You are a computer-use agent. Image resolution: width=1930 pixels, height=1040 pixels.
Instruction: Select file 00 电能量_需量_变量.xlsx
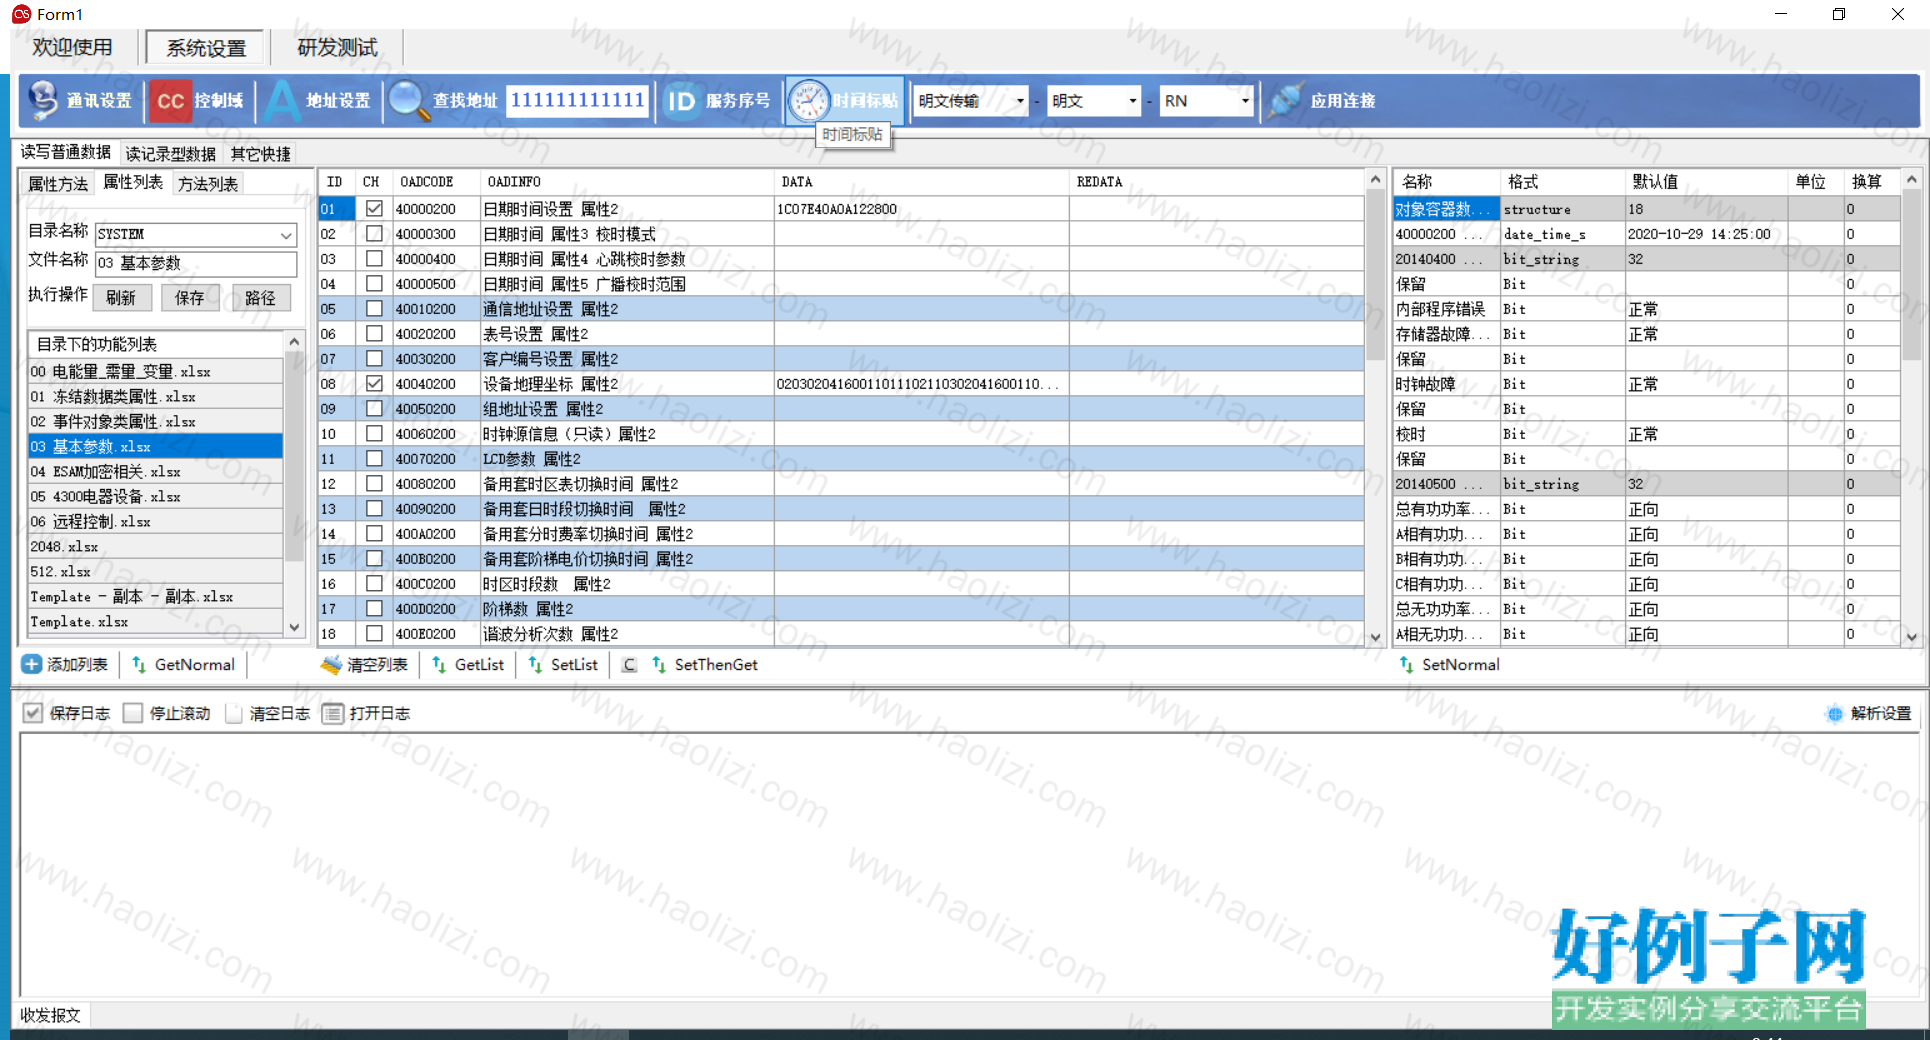(156, 372)
